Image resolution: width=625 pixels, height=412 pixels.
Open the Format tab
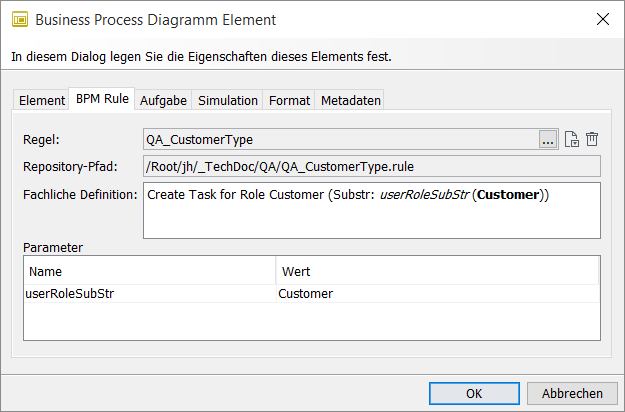tap(289, 101)
